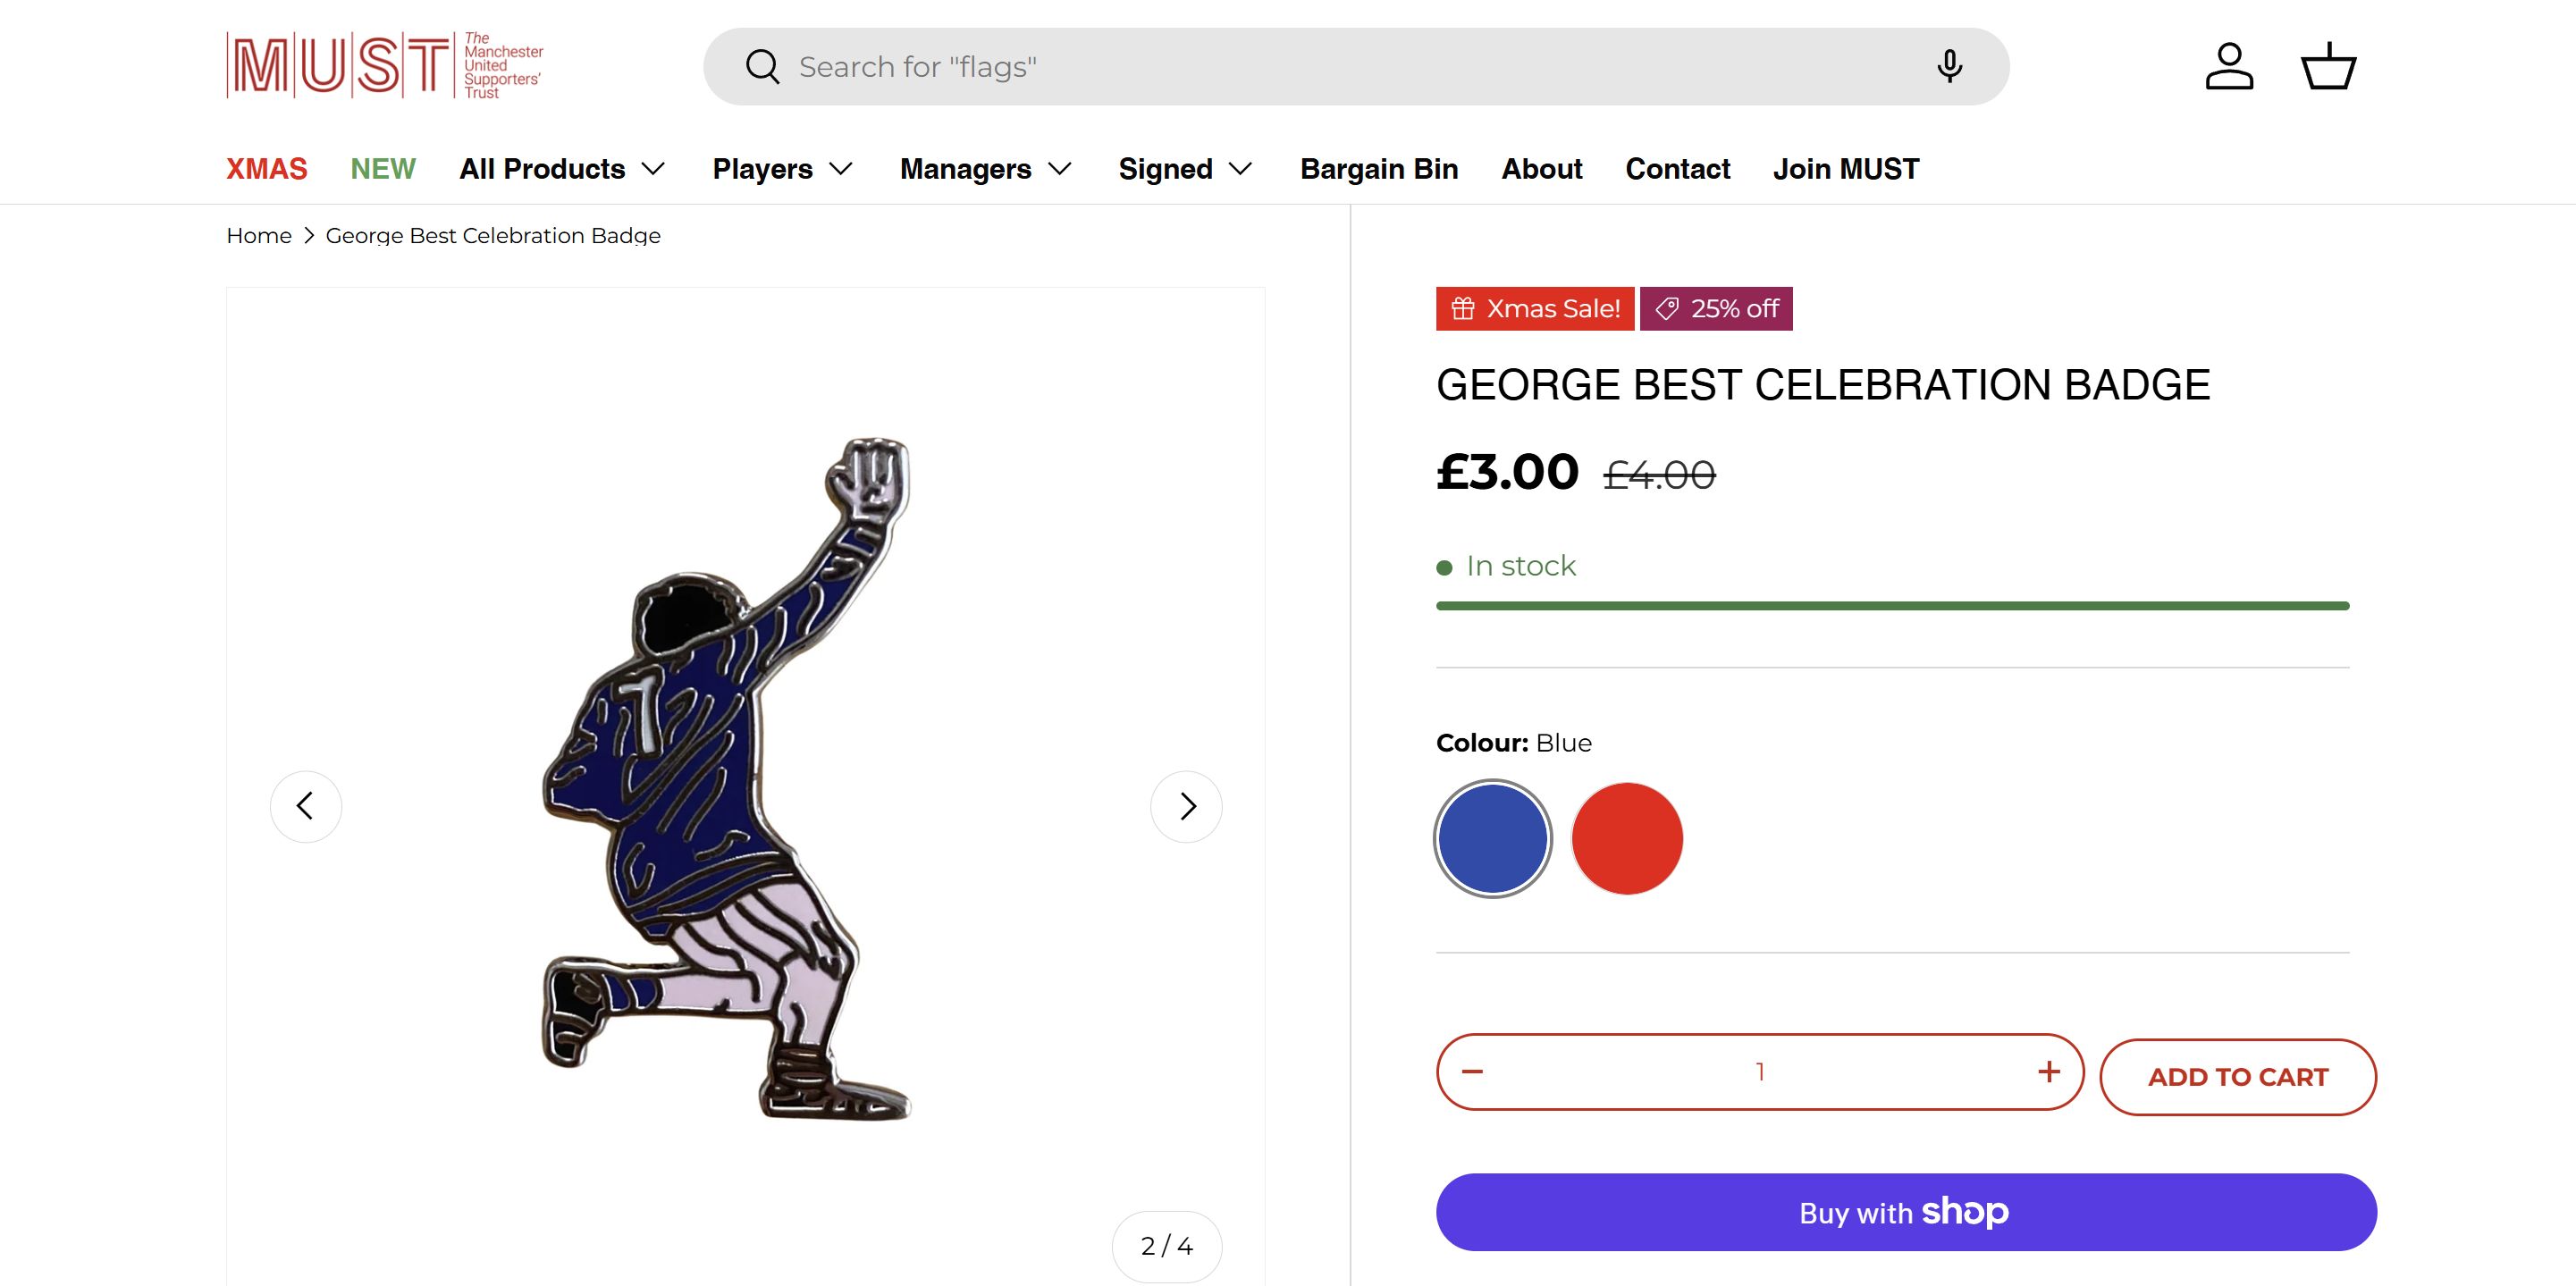This screenshot has width=2576, height=1286.
Task: Expand the Players menu dropdown
Action: tap(782, 169)
